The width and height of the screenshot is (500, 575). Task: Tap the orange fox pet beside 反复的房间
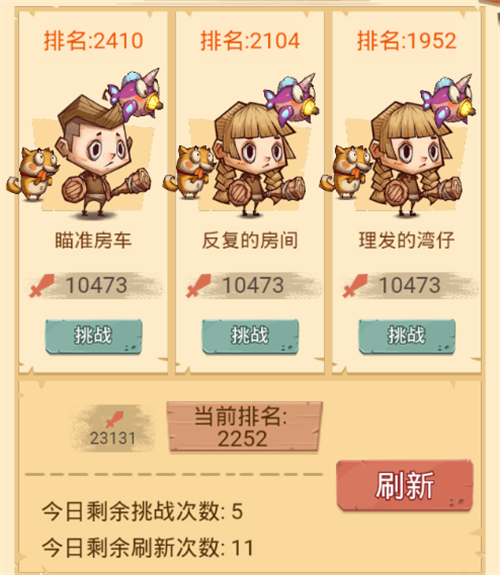(189, 172)
